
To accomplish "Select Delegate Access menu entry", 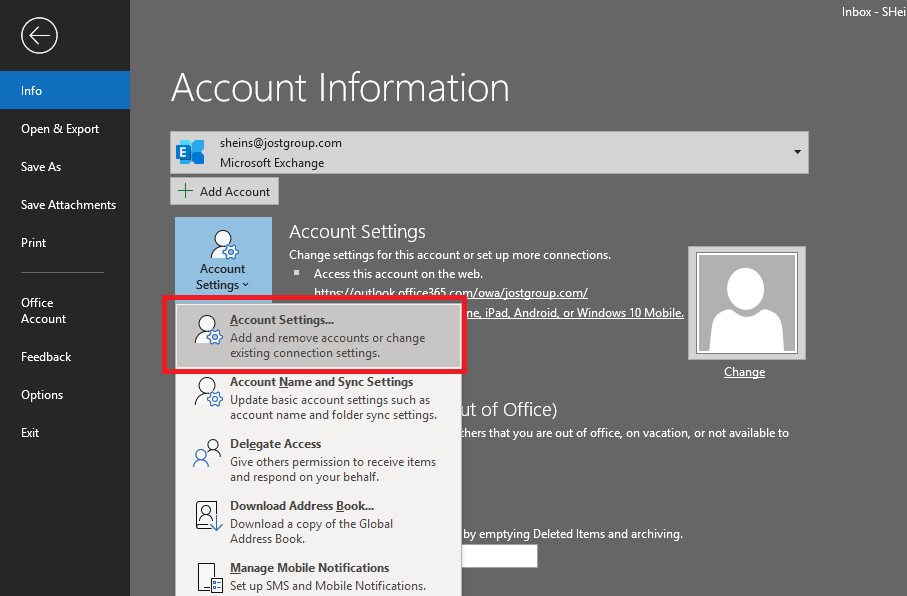I will tap(319, 460).
